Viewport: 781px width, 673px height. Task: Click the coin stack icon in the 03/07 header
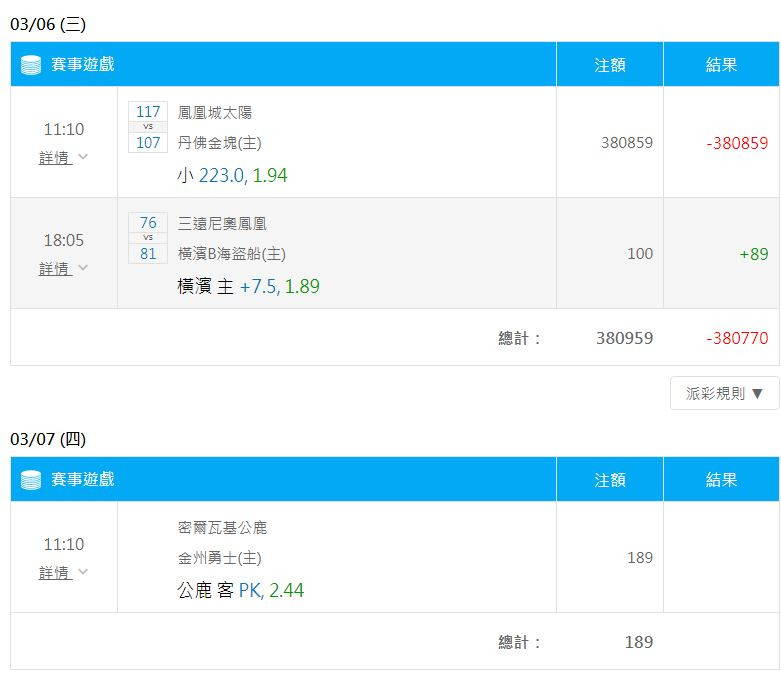[x=31, y=480]
